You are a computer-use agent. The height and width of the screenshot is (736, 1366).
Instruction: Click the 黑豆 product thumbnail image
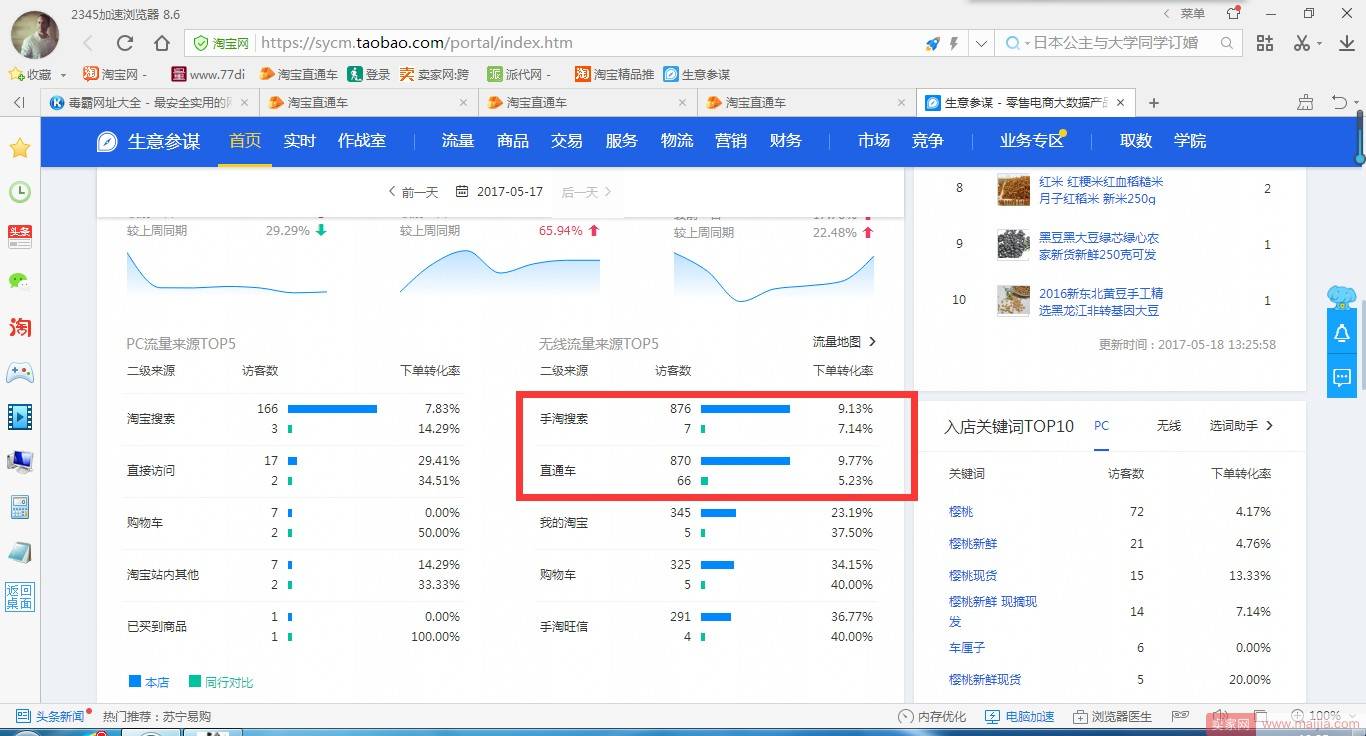pos(1013,245)
